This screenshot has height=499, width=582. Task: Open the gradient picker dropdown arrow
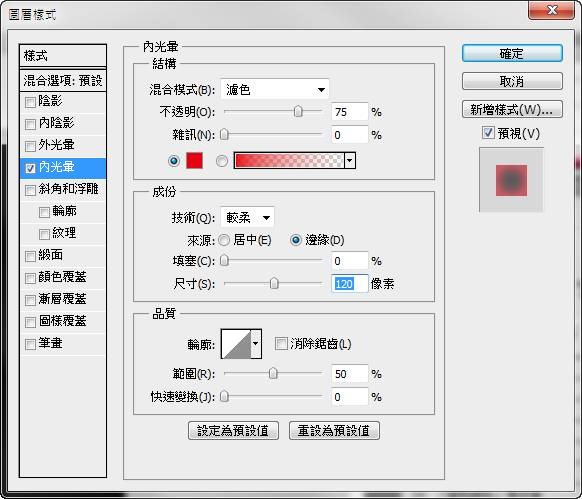click(350, 161)
